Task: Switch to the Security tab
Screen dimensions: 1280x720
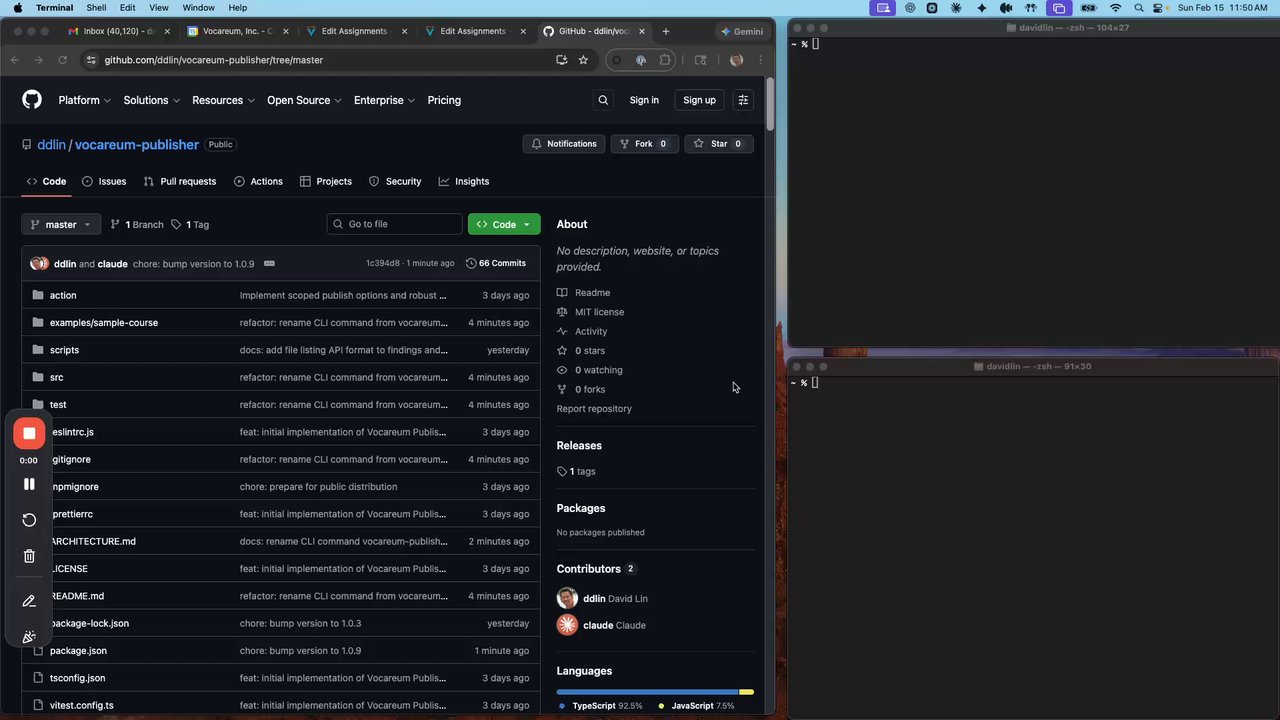Action: pyautogui.click(x=395, y=182)
